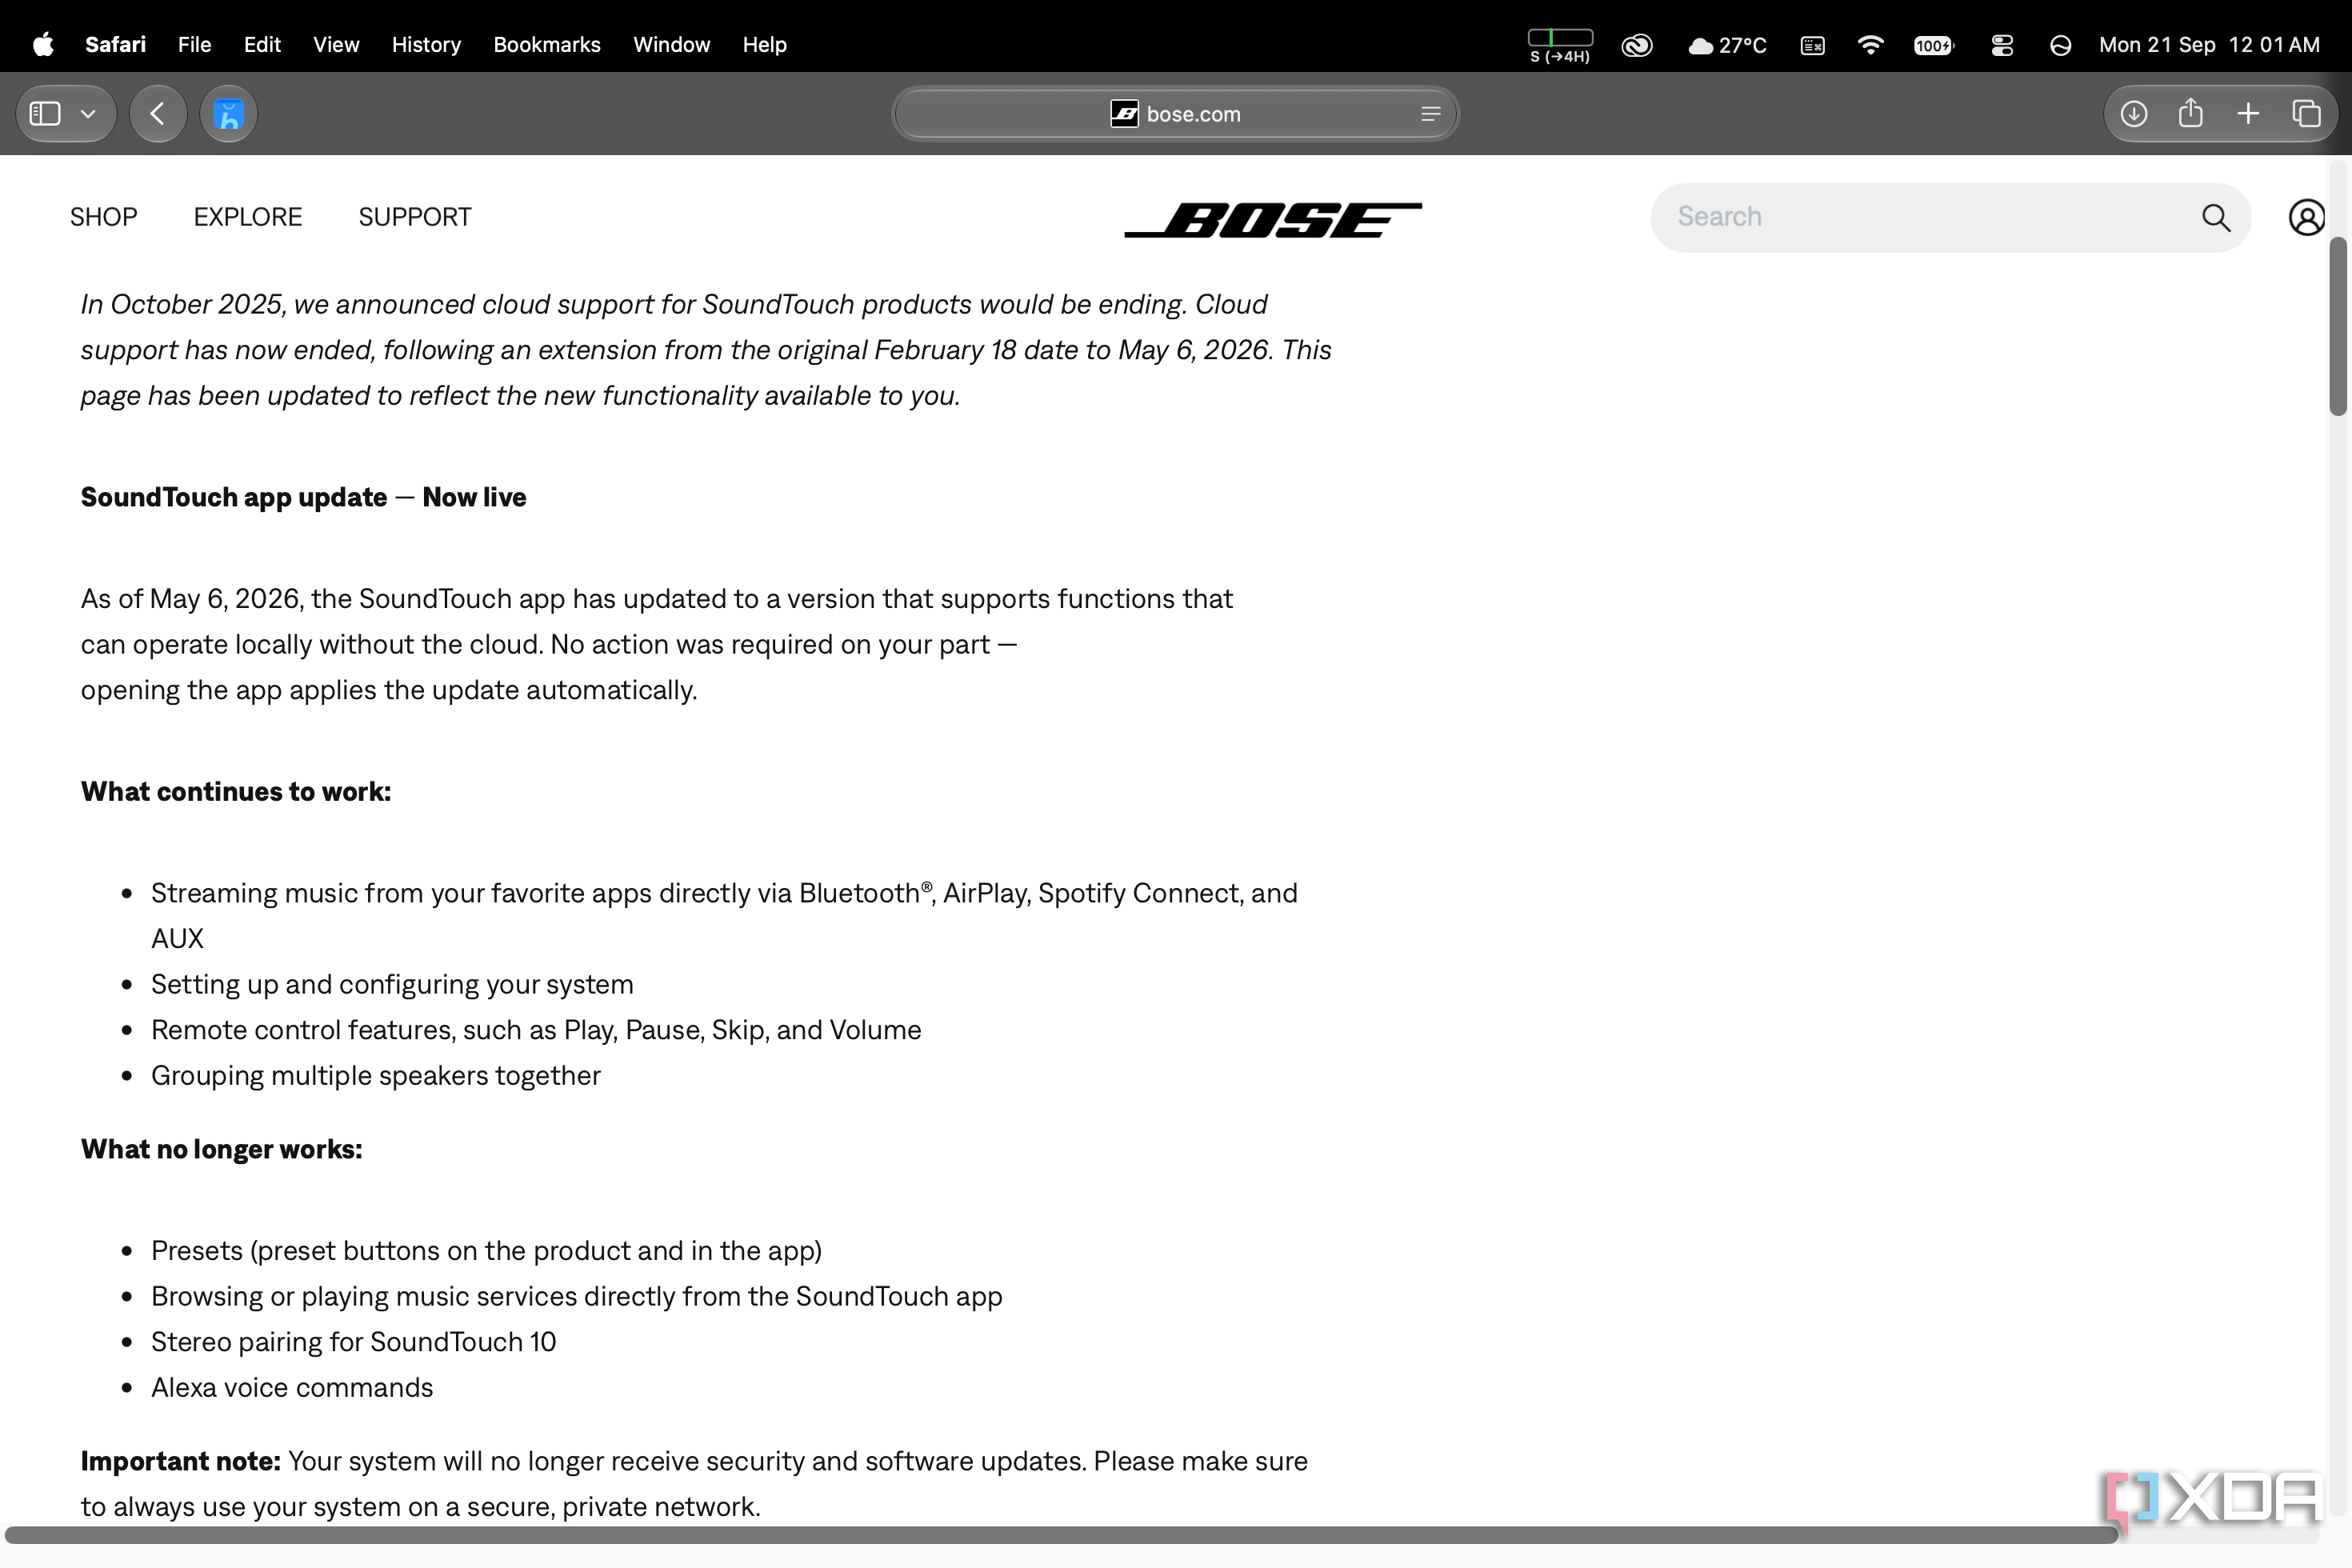Go back to the previous page
The image size is (2352, 1568).
[158, 114]
